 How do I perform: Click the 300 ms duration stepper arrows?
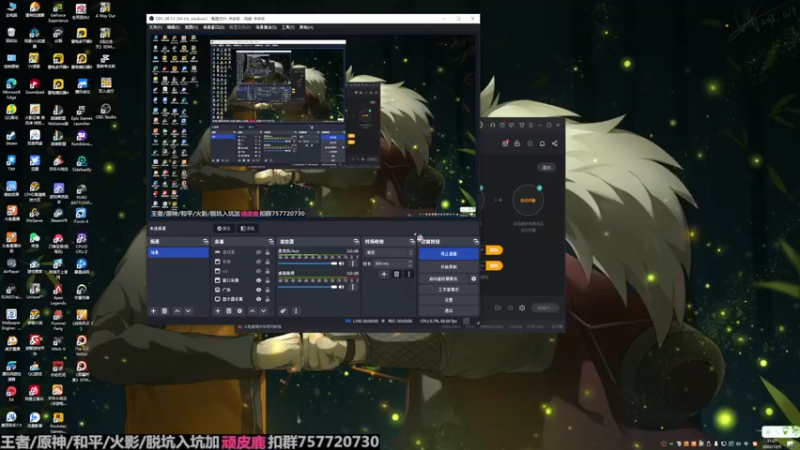[x=410, y=263]
